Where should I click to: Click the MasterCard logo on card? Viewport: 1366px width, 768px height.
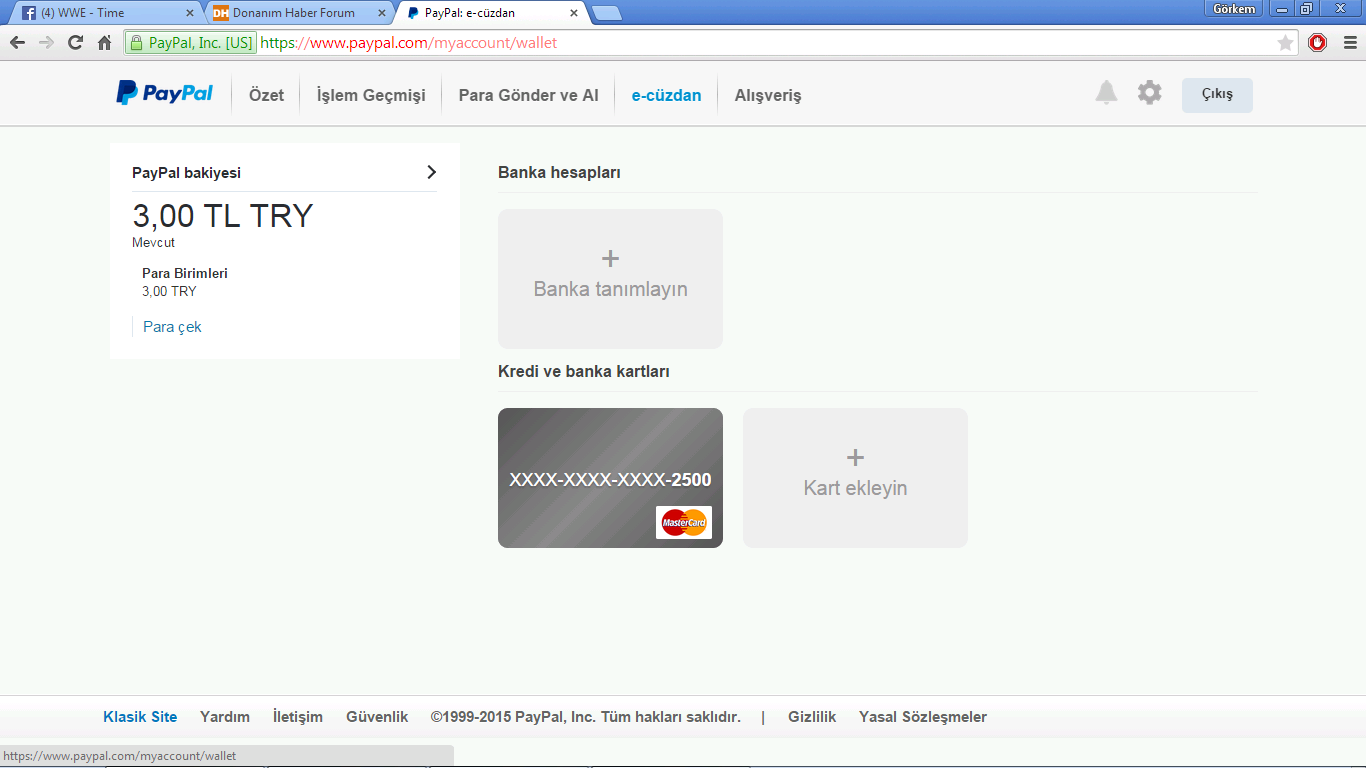(x=684, y=522)
